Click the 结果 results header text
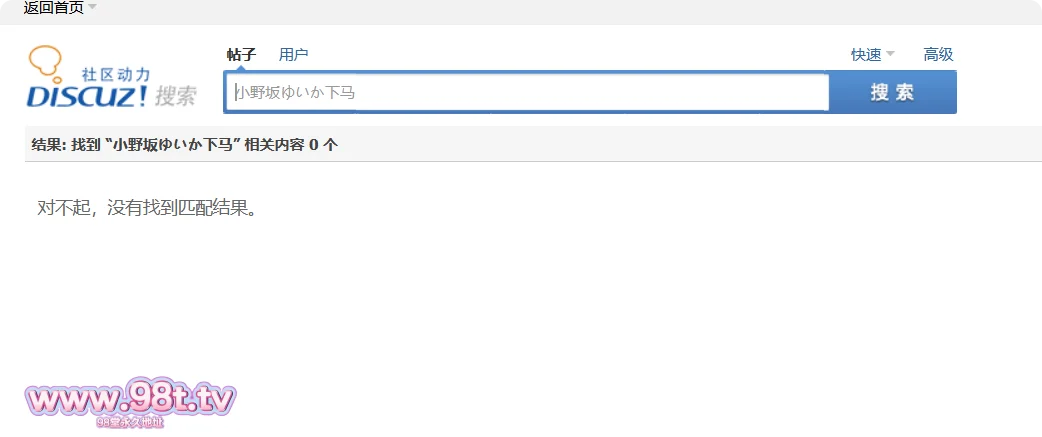Screen dimensions: 1042x437 (48, 145)
